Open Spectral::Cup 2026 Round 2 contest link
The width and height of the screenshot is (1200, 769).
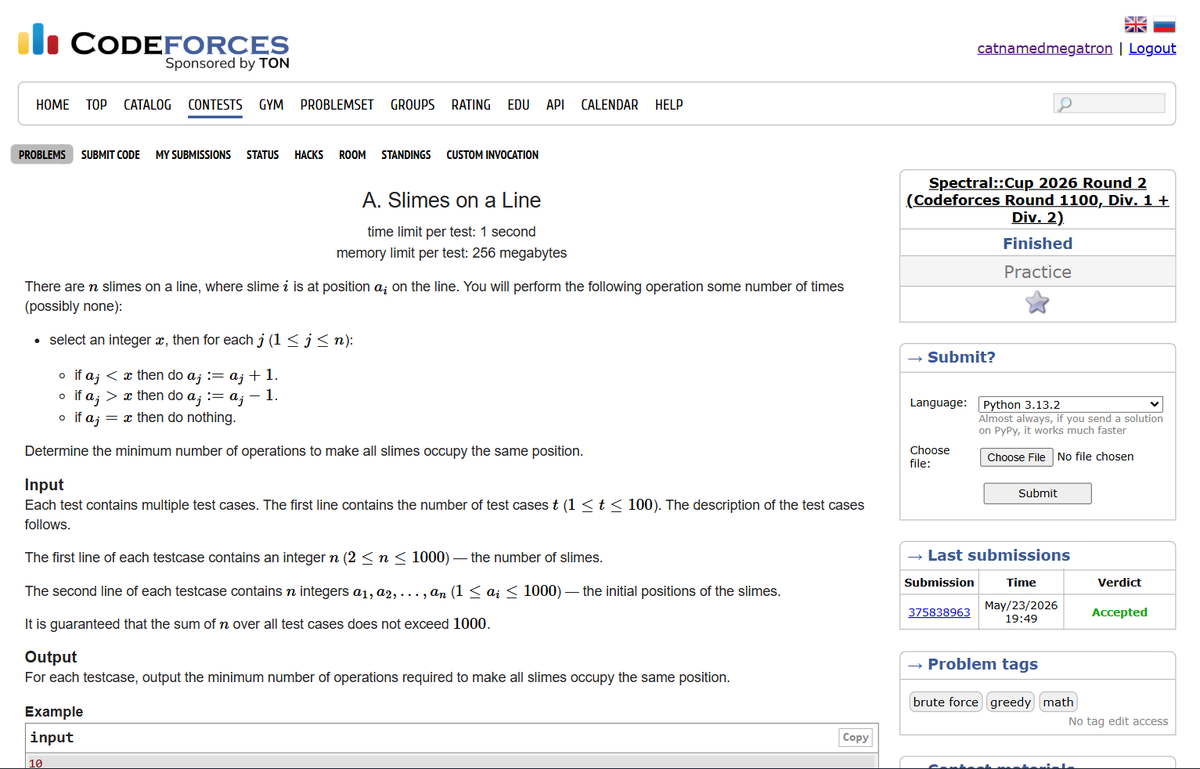1038,200
